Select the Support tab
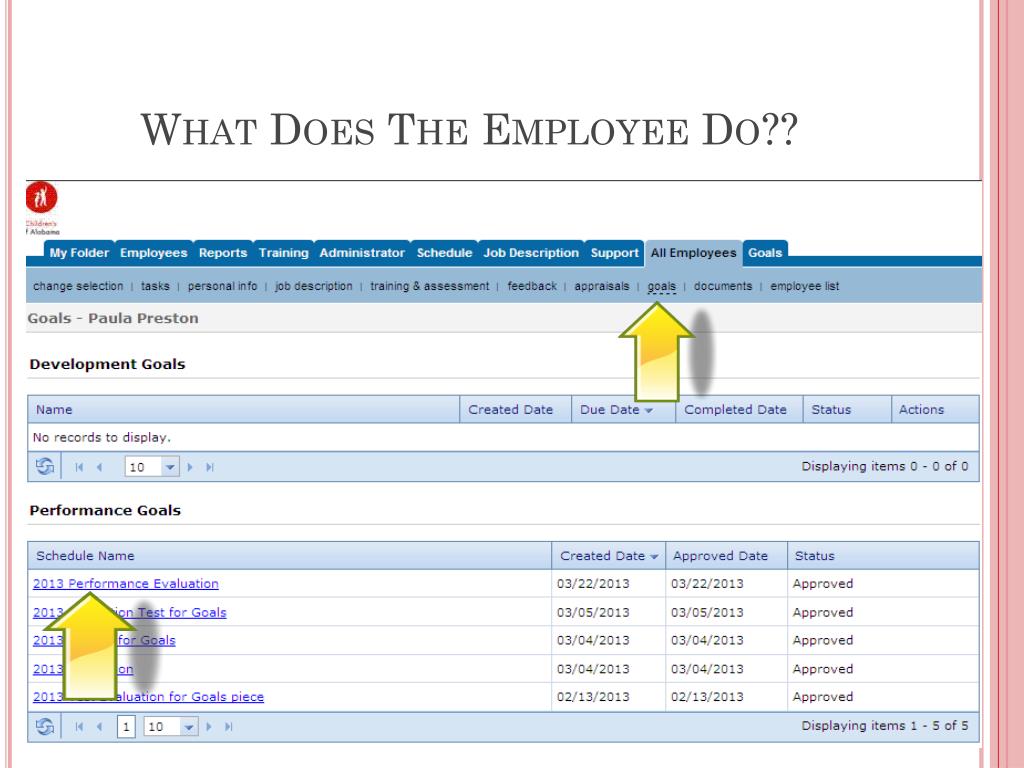Image resolution: width=1024 pixels, height=768 pixels. pyautogui.click(x=615, y=253)
